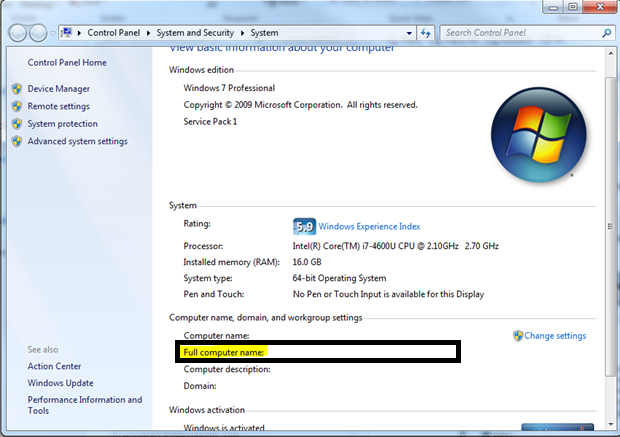620x437 pixels.
Task: Open Remote settings link
Action: pyautogui.click(x=59, y=106)
